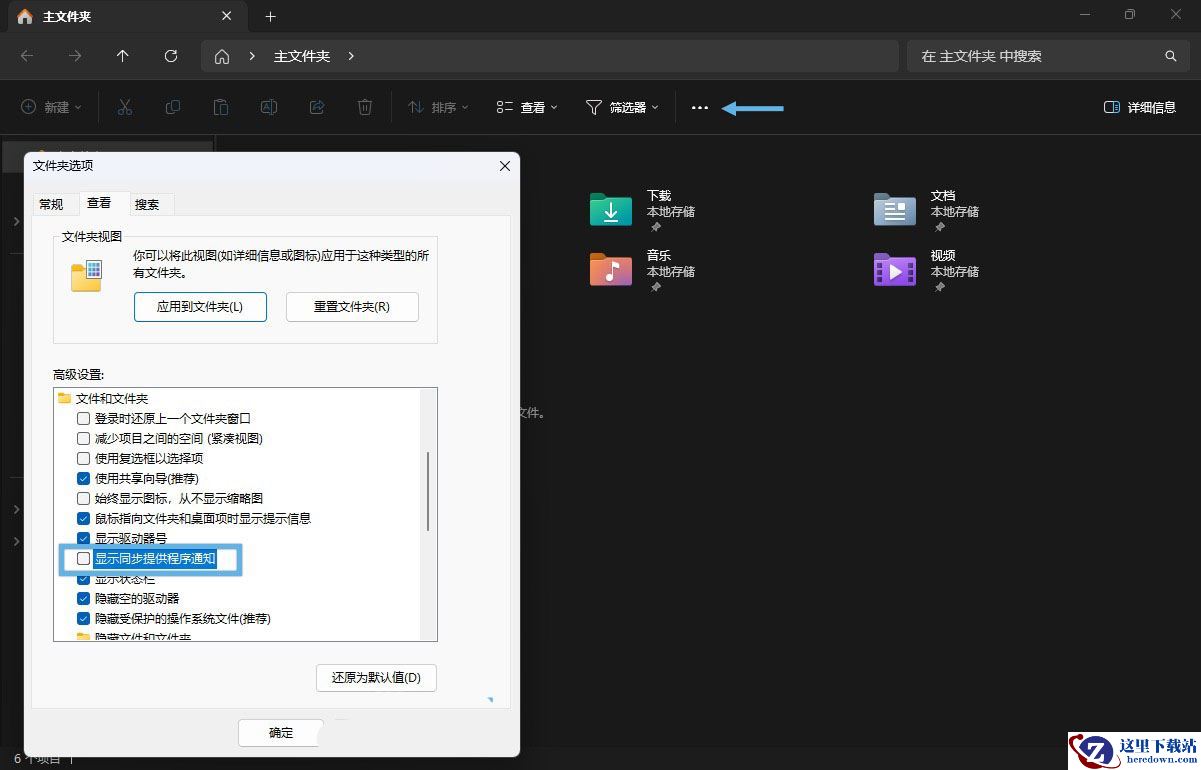1201x770 pixels.
Task: Open the 排序 sort dropdown
Action: click(438, 107)
